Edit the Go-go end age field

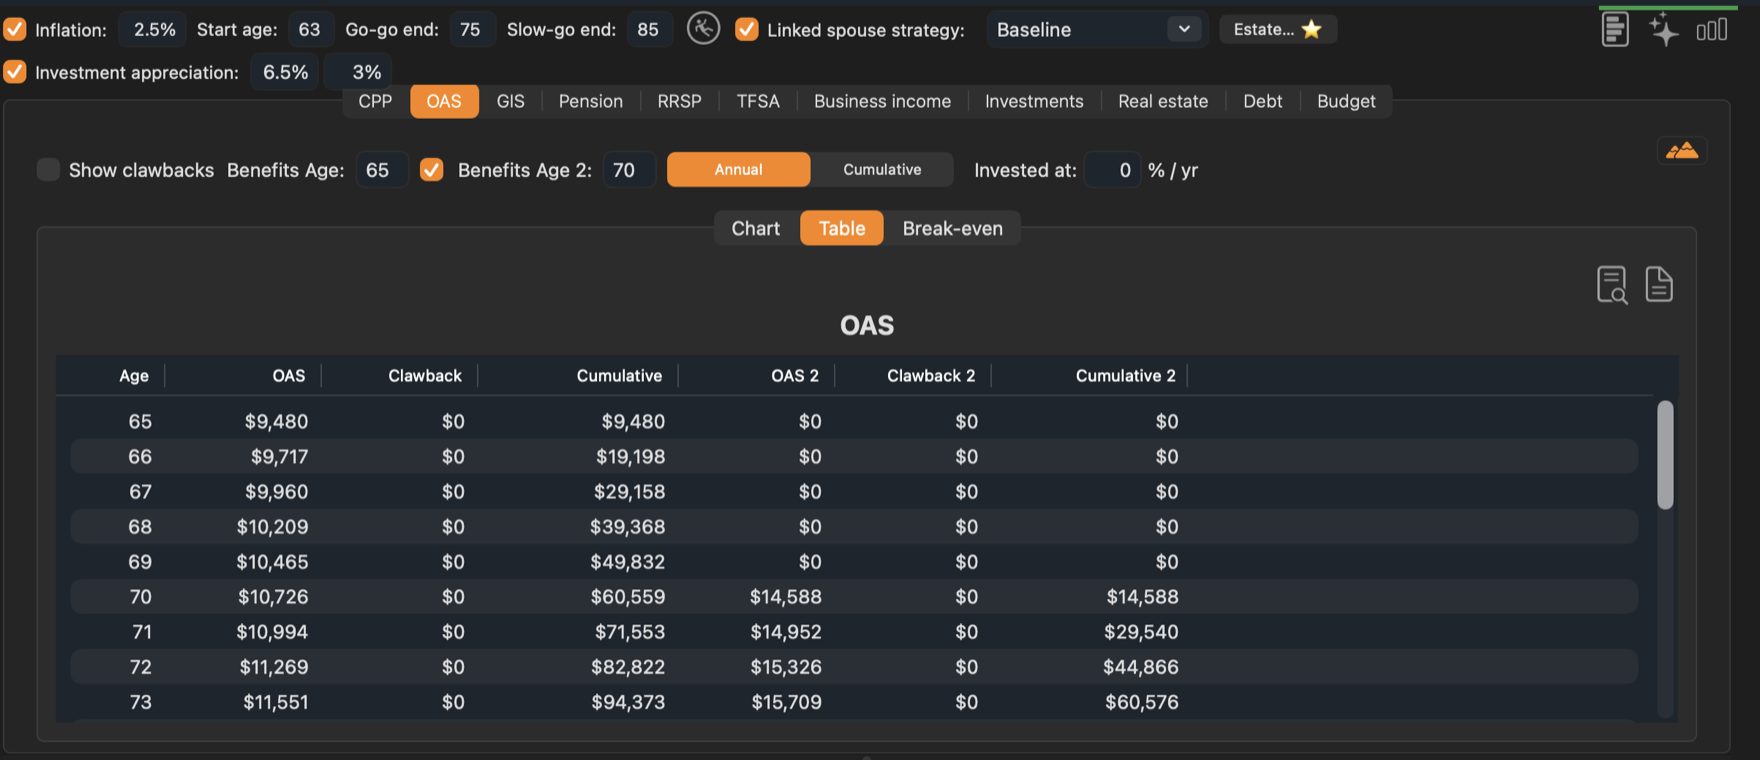pyautogui.click(x=471, y=29)
